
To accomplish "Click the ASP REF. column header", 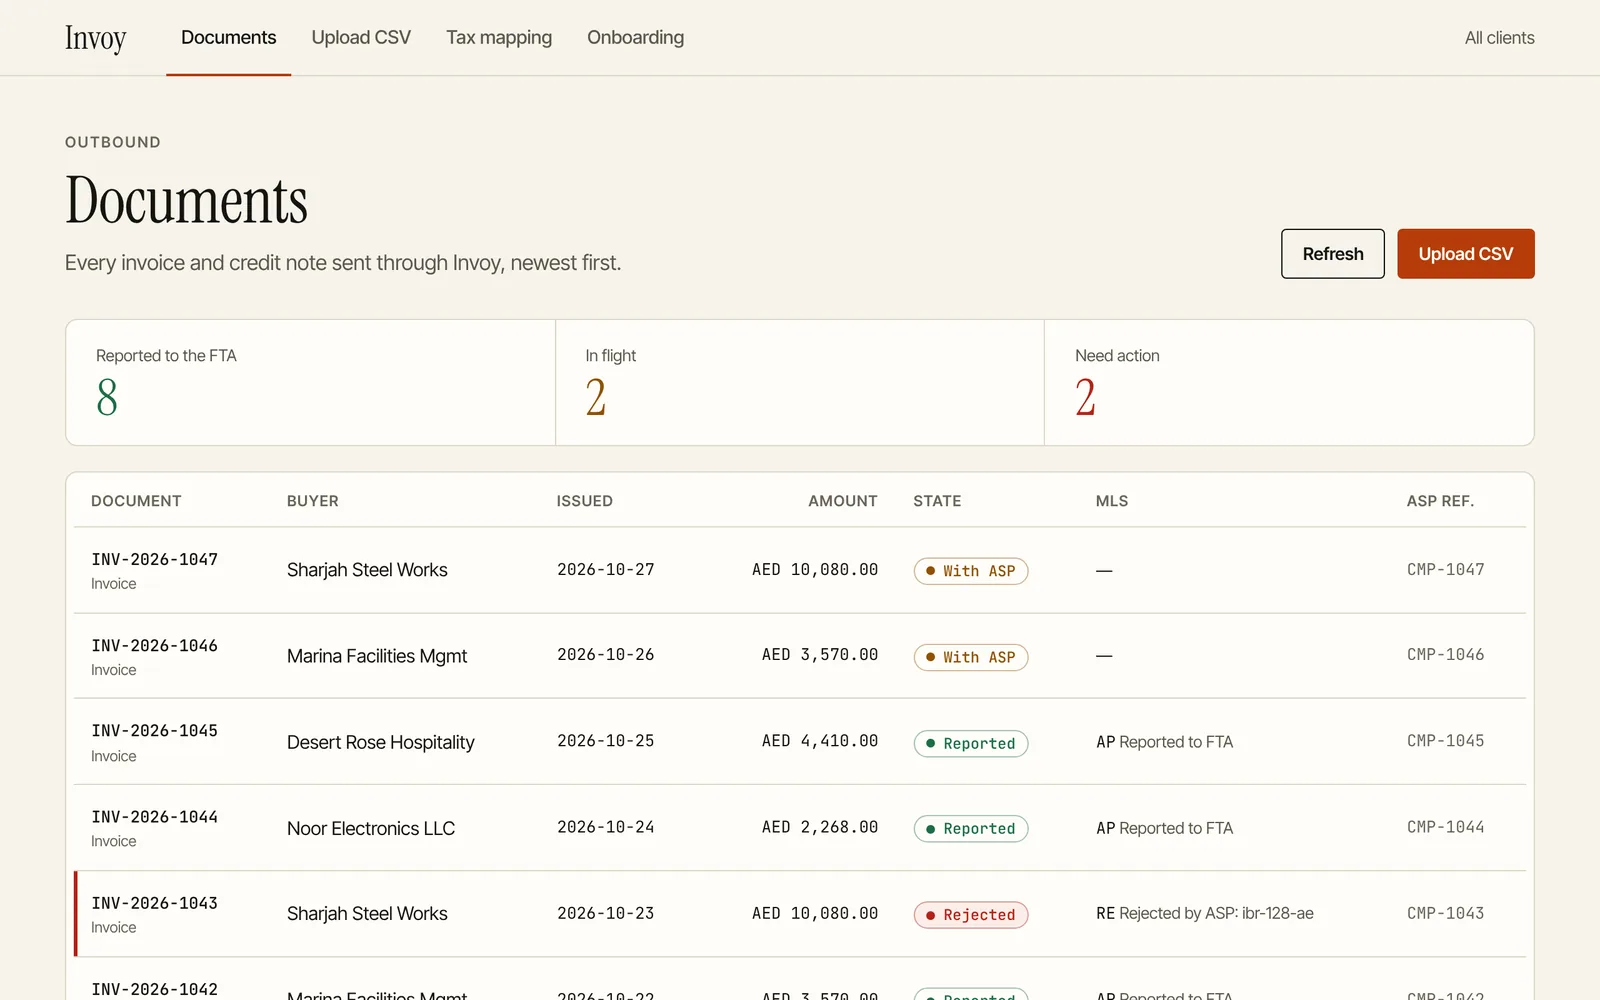I will [x=1440, y=501].
